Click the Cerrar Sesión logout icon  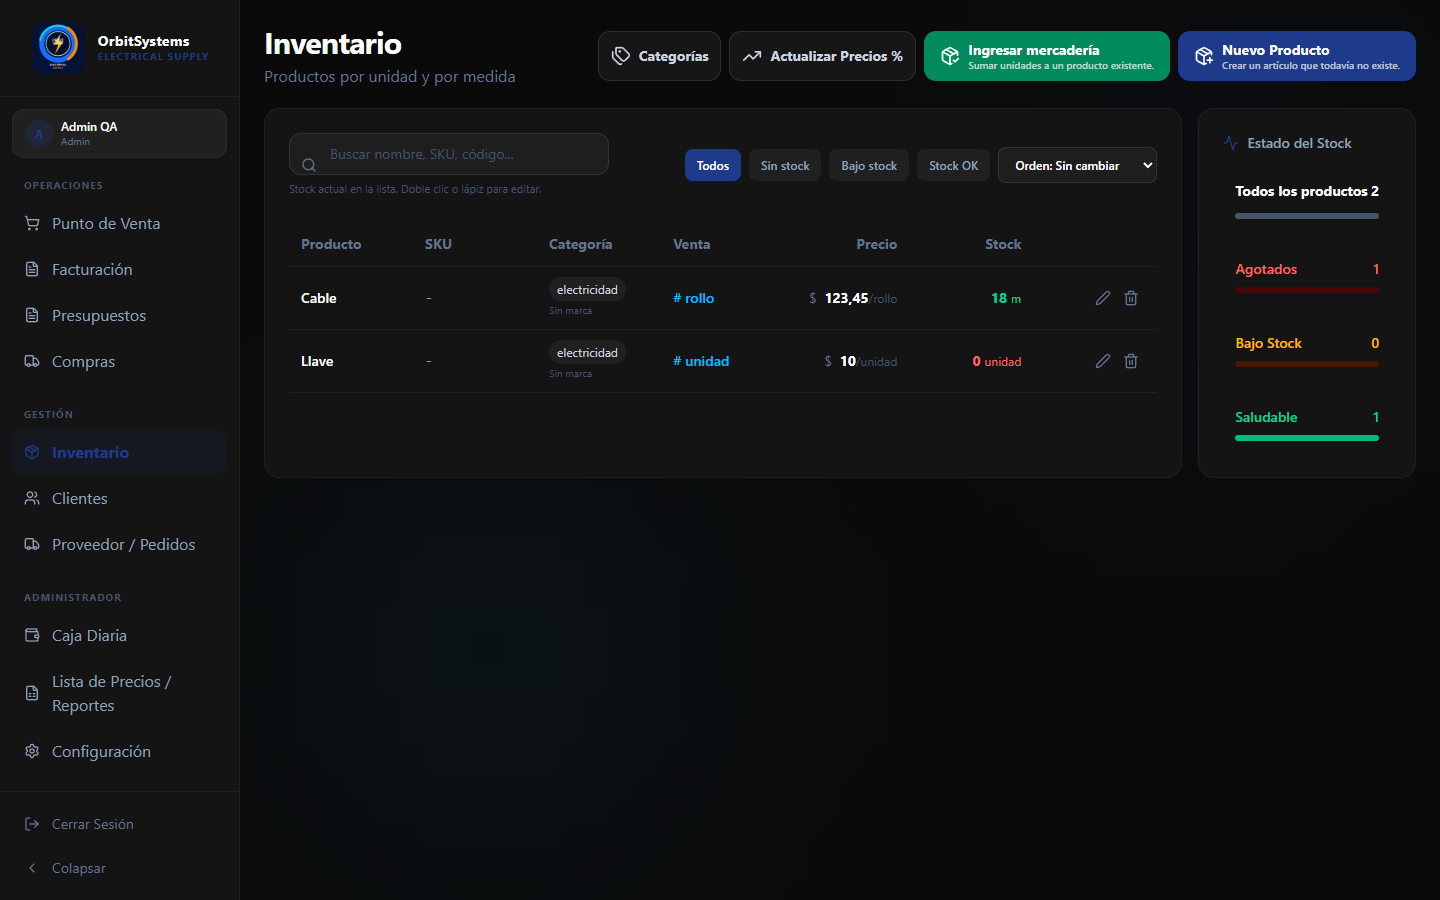[x=32, y=824]
